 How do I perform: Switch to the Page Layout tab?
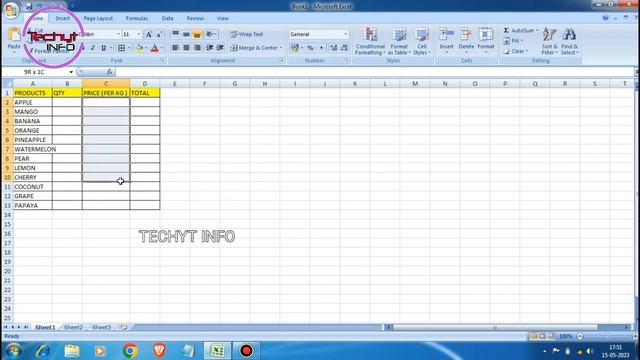(98, 18)
